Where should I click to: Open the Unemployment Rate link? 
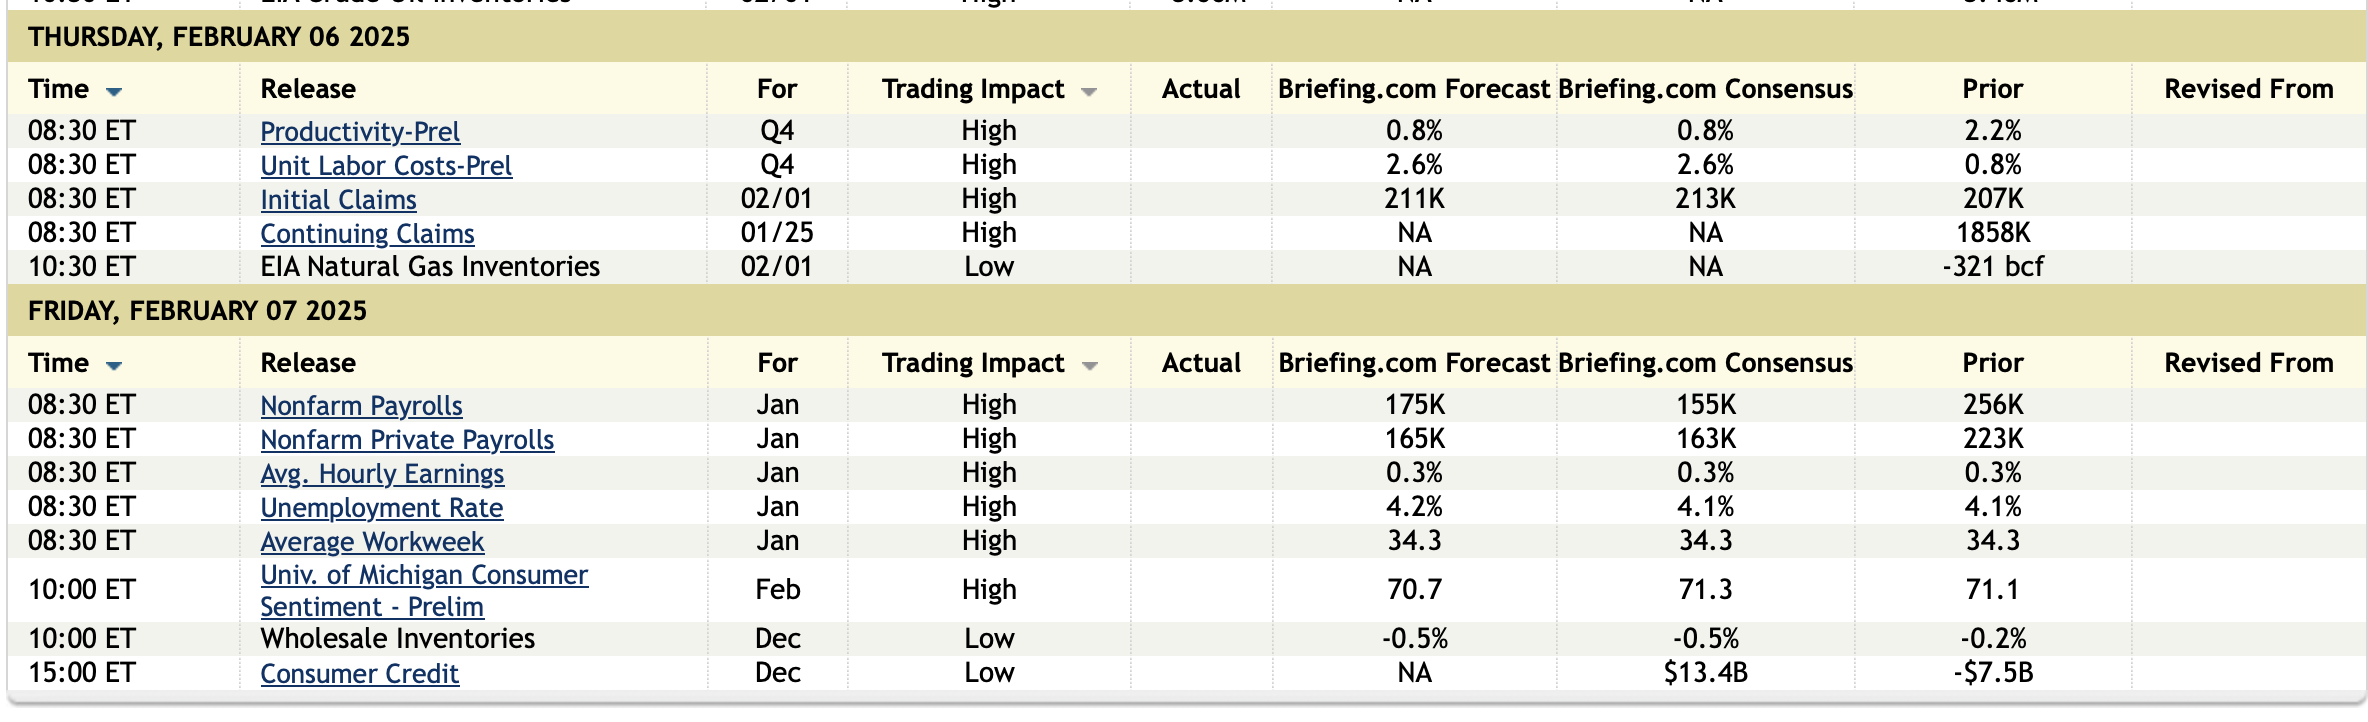[381, 508]
